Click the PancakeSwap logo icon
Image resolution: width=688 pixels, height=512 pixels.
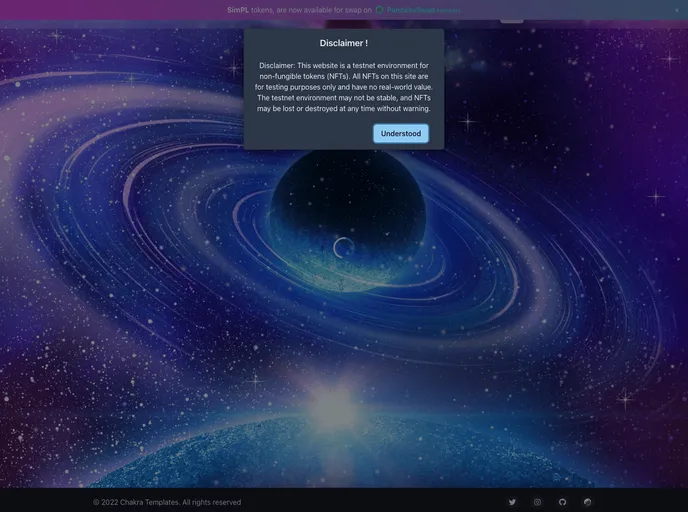pos(380,10)
